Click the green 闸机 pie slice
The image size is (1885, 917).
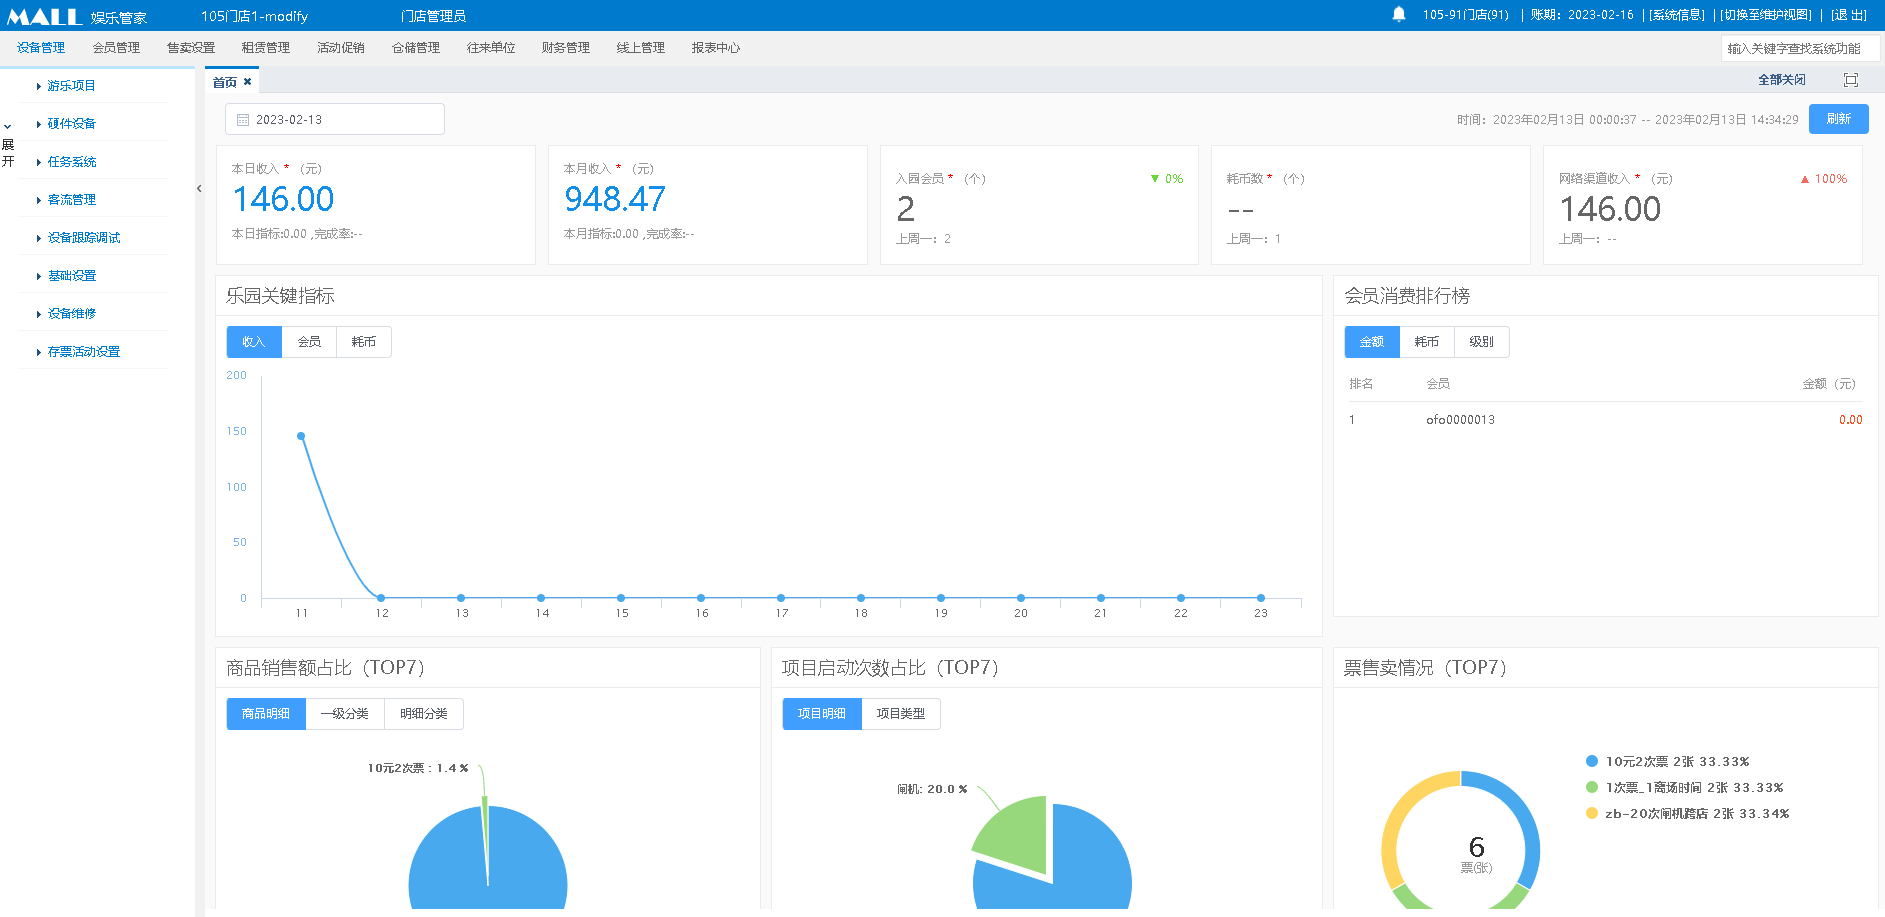pyautogui.click(x=1018, y=837)
